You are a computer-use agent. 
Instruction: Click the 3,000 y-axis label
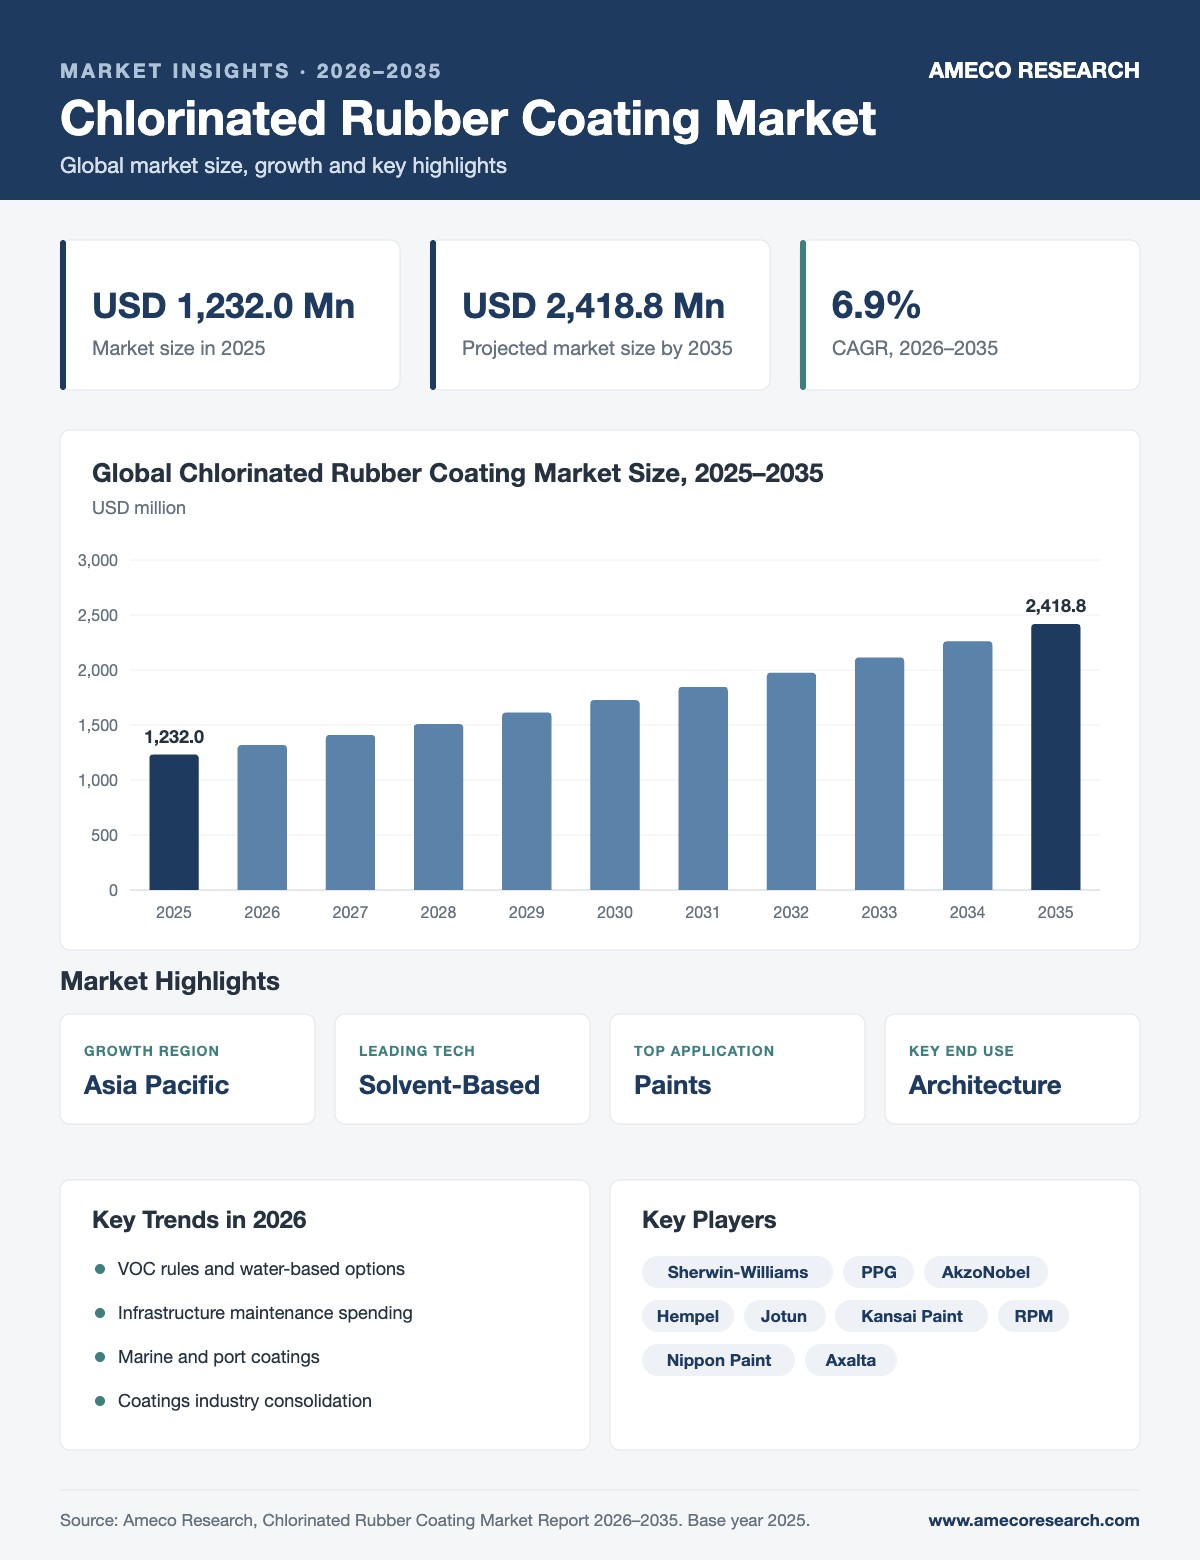point(98,560)
